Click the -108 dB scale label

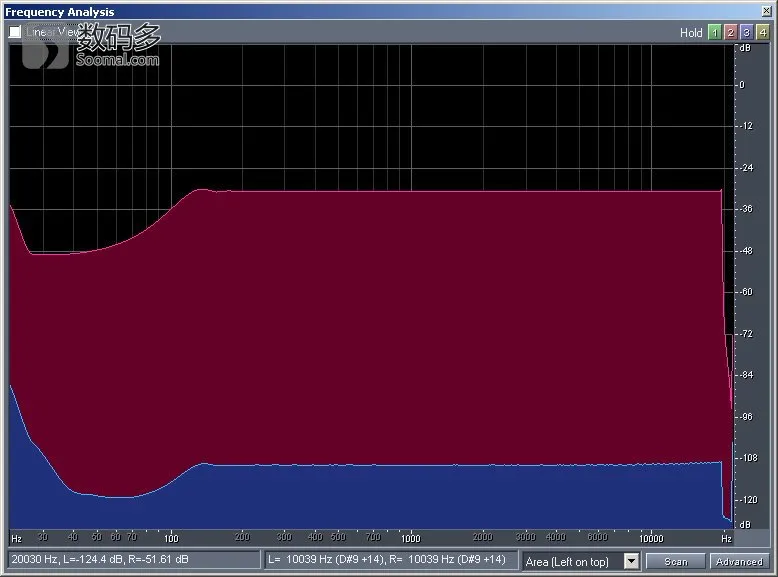[x=748, y=458]
